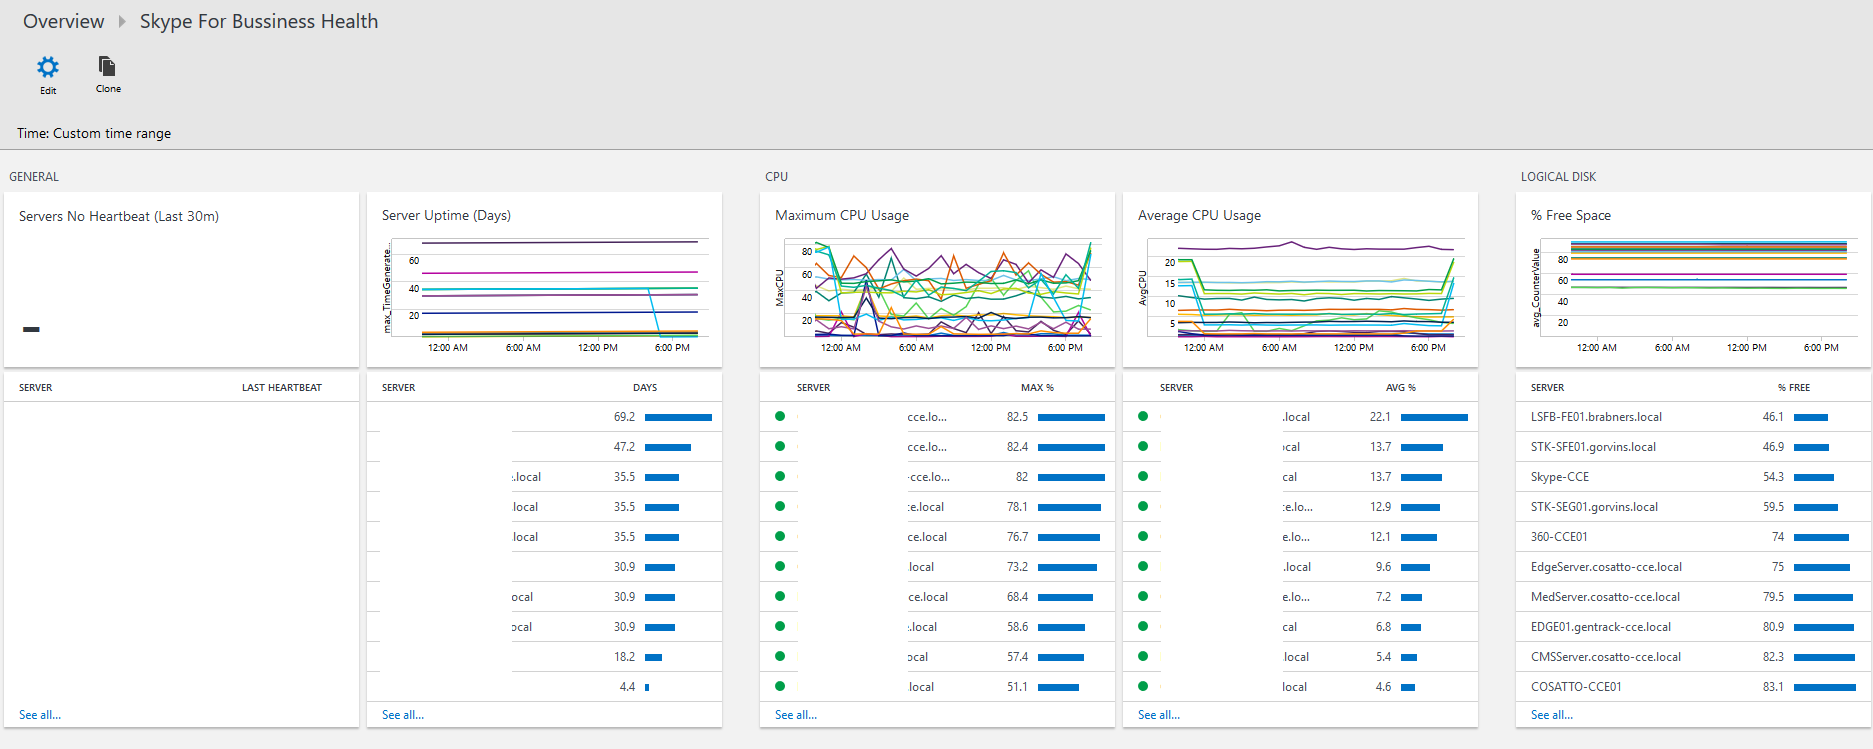
Task: Select STK-SEG01.gorvins.local row
Action: (1693, 507)
